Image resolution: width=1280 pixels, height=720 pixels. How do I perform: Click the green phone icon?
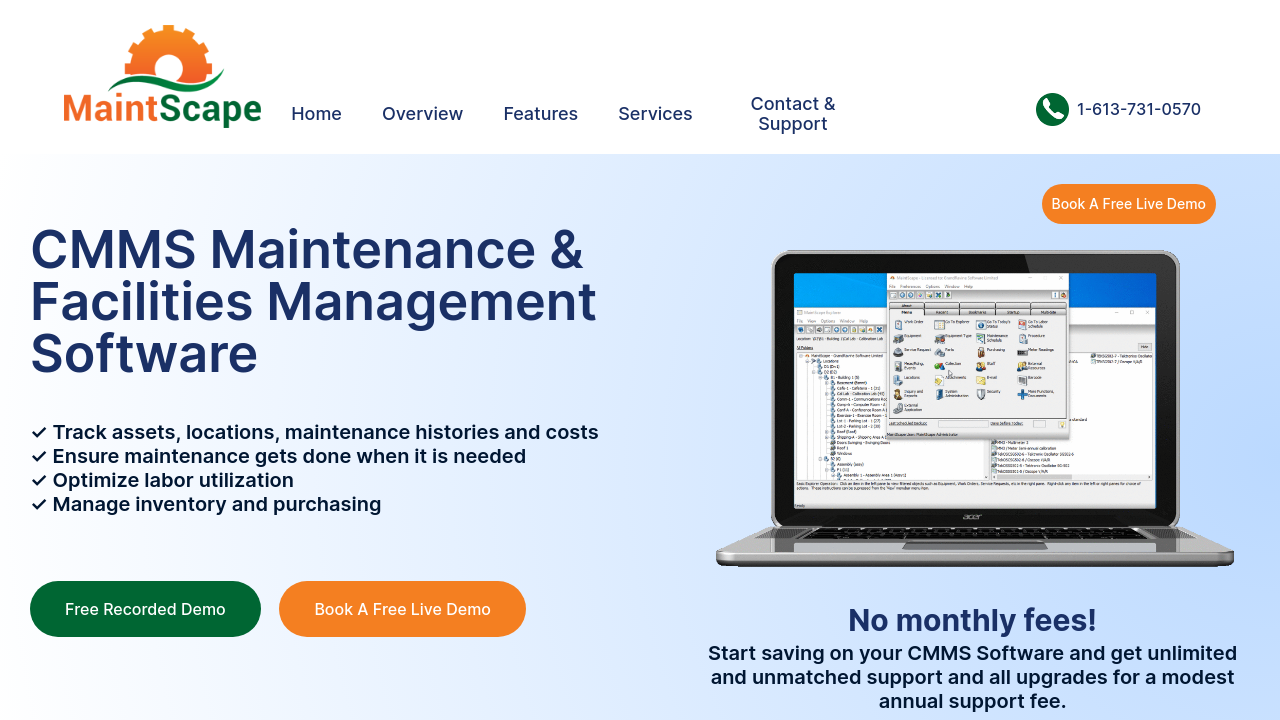coord(1052,109)
